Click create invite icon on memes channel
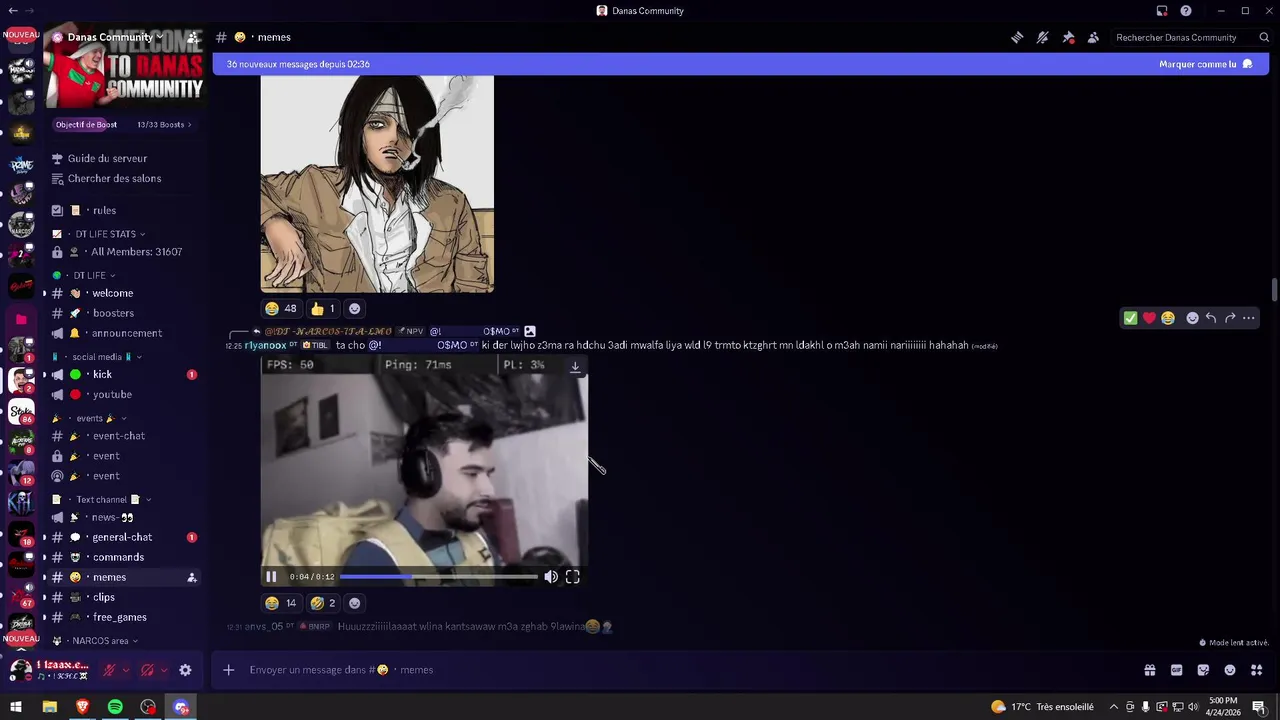This screenshot has height=720, width=1280. point(192,577)
